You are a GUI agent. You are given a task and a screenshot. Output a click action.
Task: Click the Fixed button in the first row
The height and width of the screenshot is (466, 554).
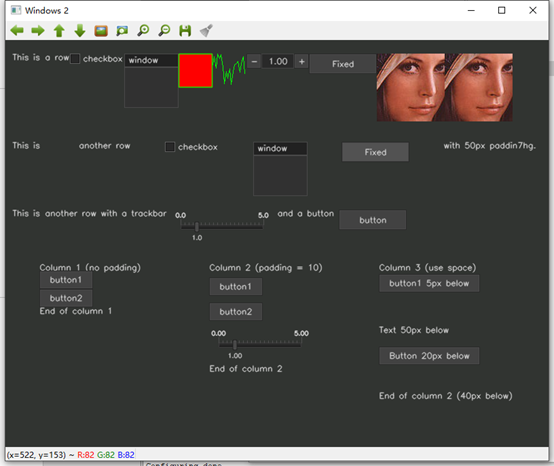[343, 64]
